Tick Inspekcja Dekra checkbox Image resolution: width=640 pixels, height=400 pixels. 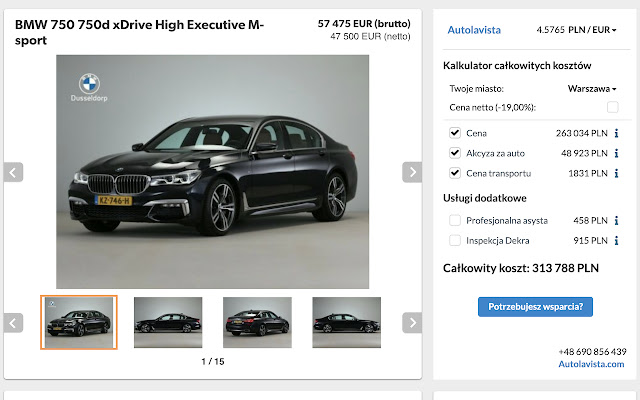[x=455, y=240]
